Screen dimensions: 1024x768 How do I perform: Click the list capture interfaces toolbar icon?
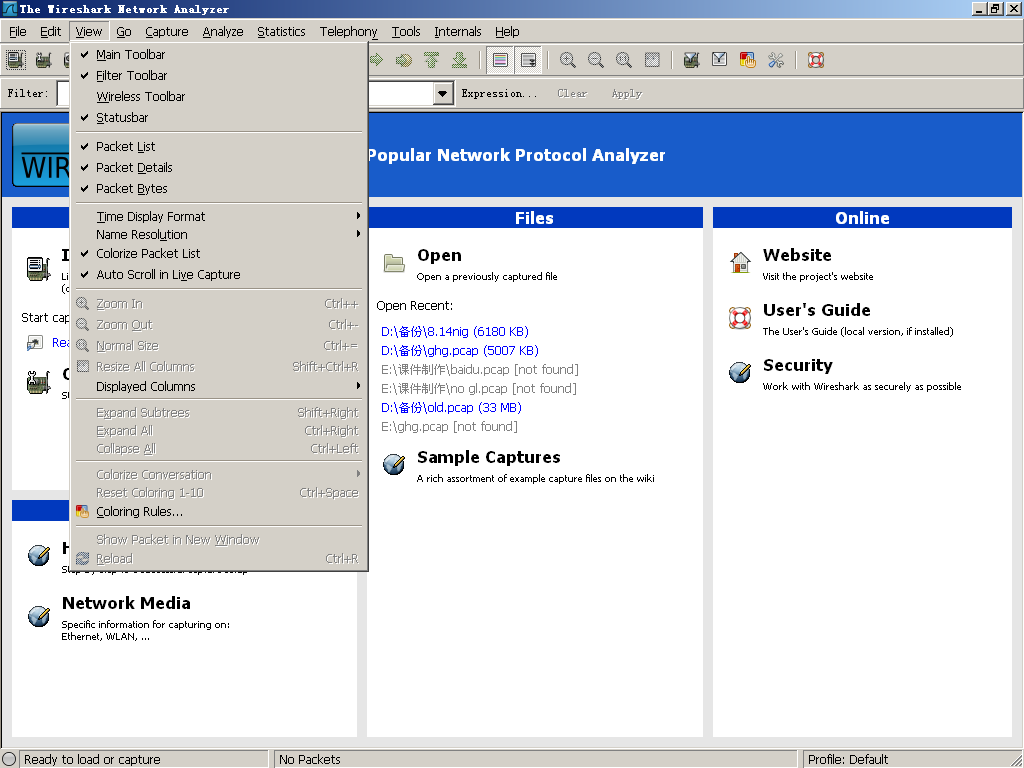[x=16, y=60]
